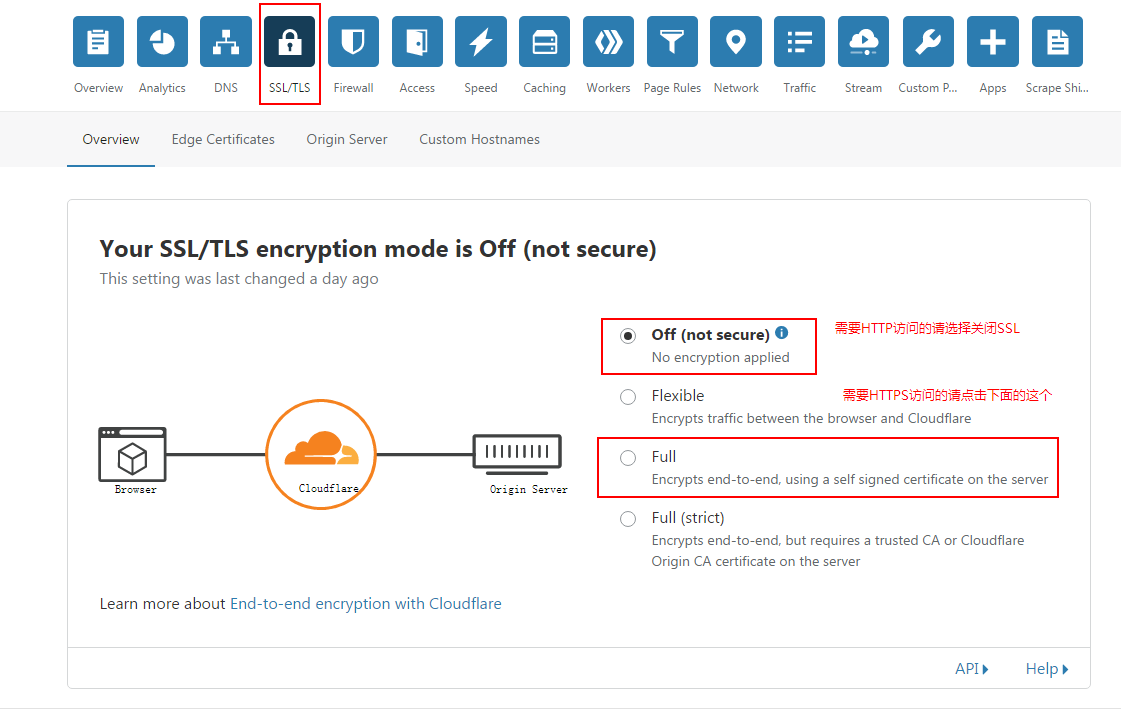The height and width of the screenshot is (710, 1121).
Task: Open the Custom Pages wrench icon
Action: click(x=928, y=41)
